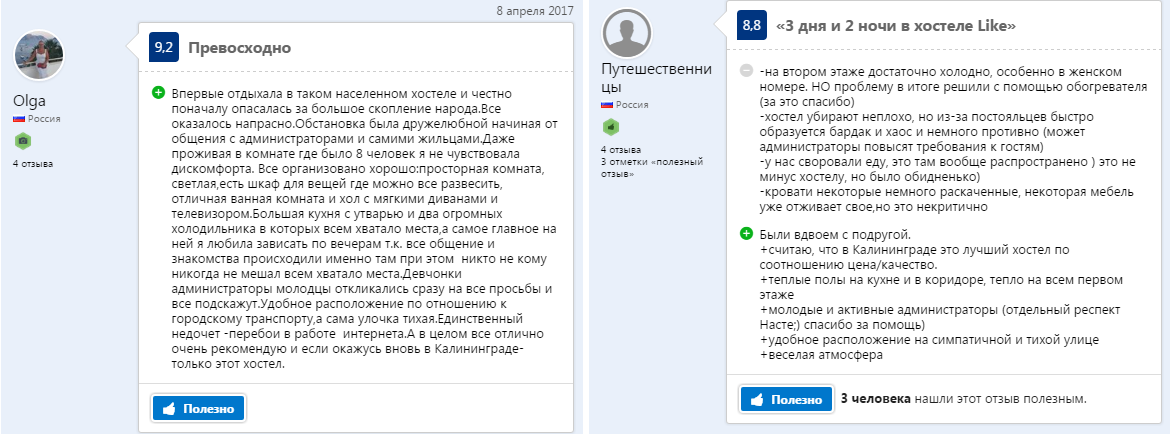Click the date 8 апреля 2017
The width and height of the screenshot is (1170, 434).
(x=534, y=10)
